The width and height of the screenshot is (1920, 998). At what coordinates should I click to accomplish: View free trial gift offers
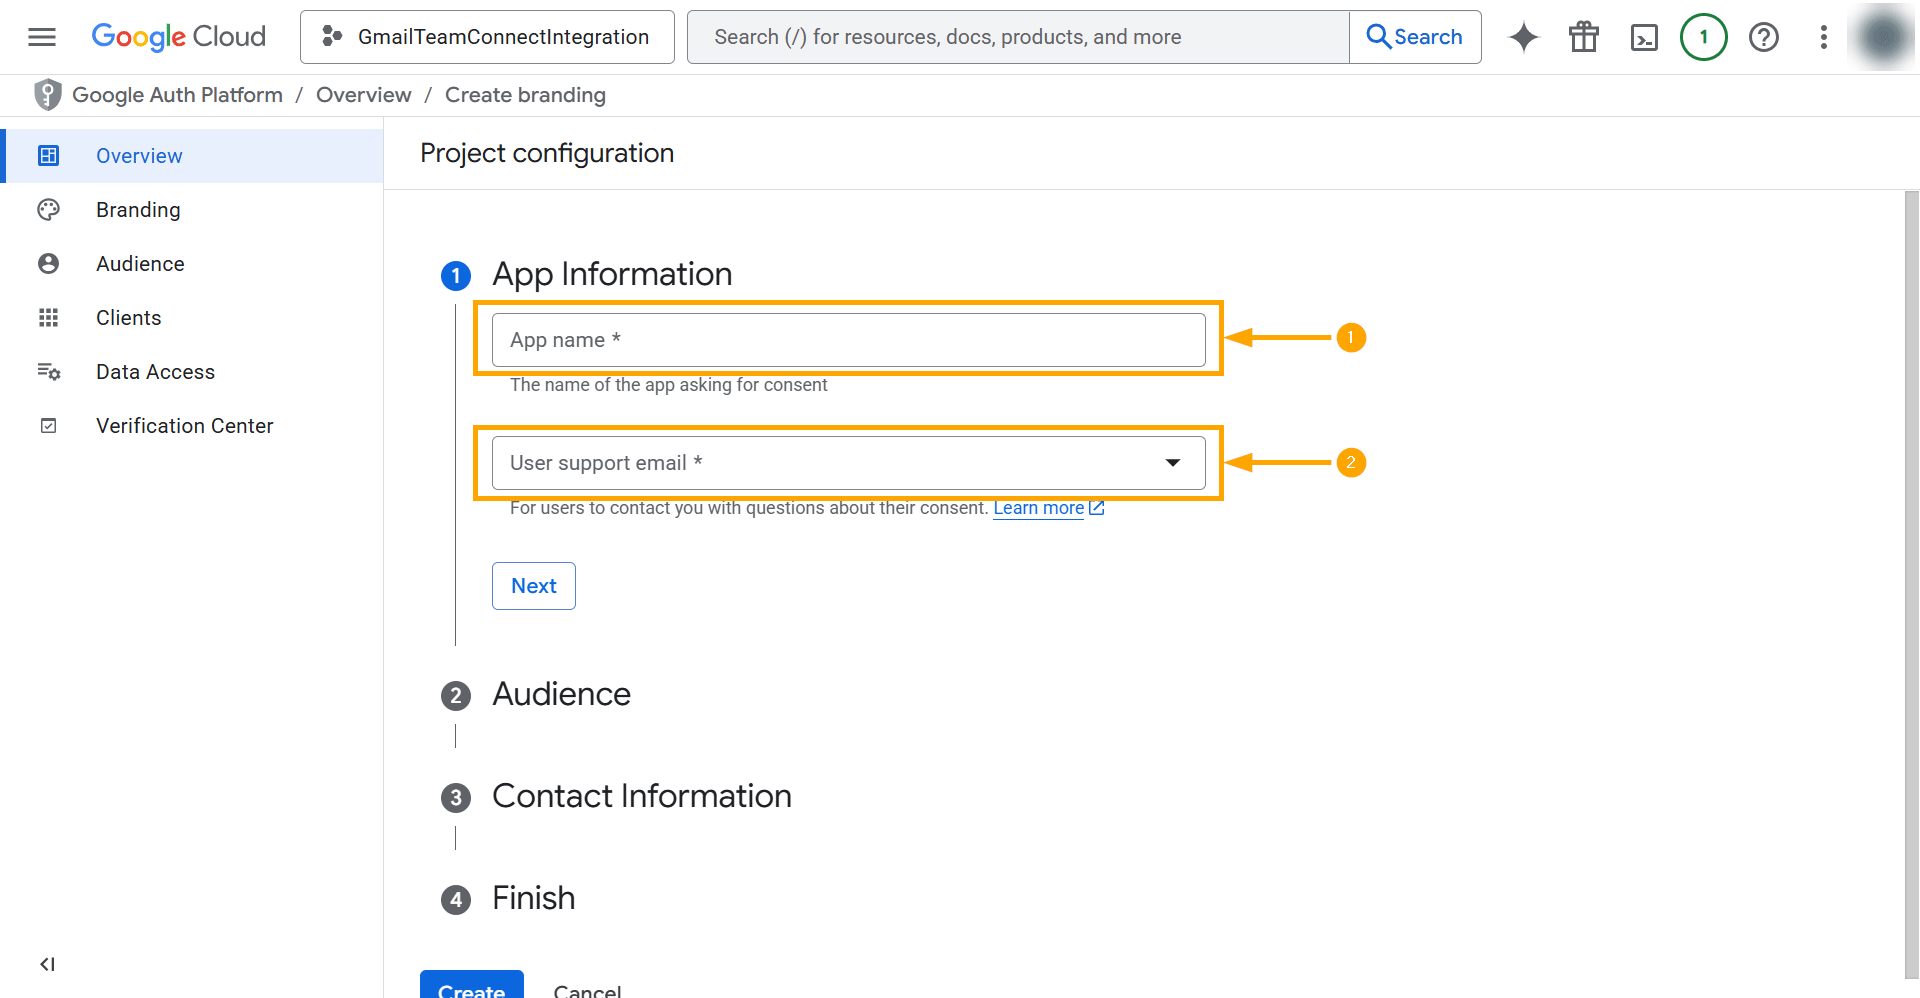(1583, 37)
